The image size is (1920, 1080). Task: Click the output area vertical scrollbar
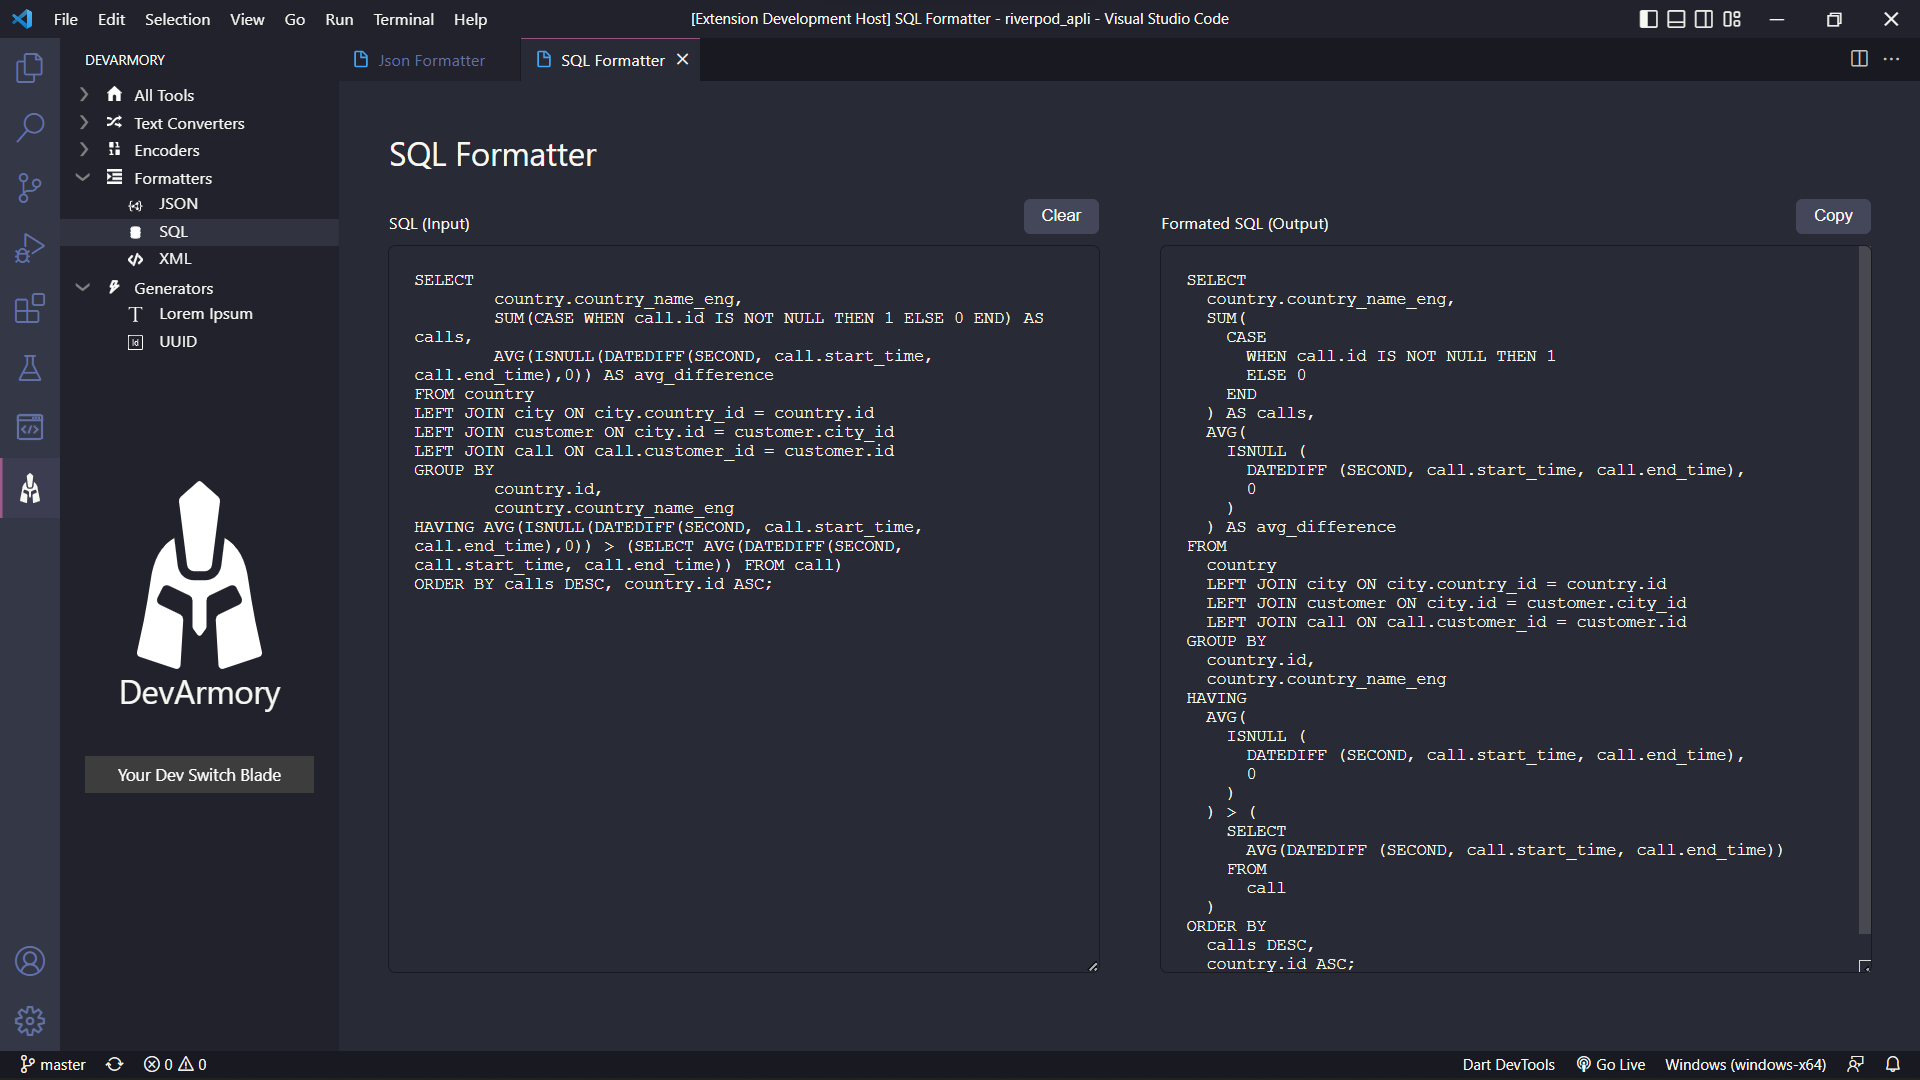[x=1864, y=590]
